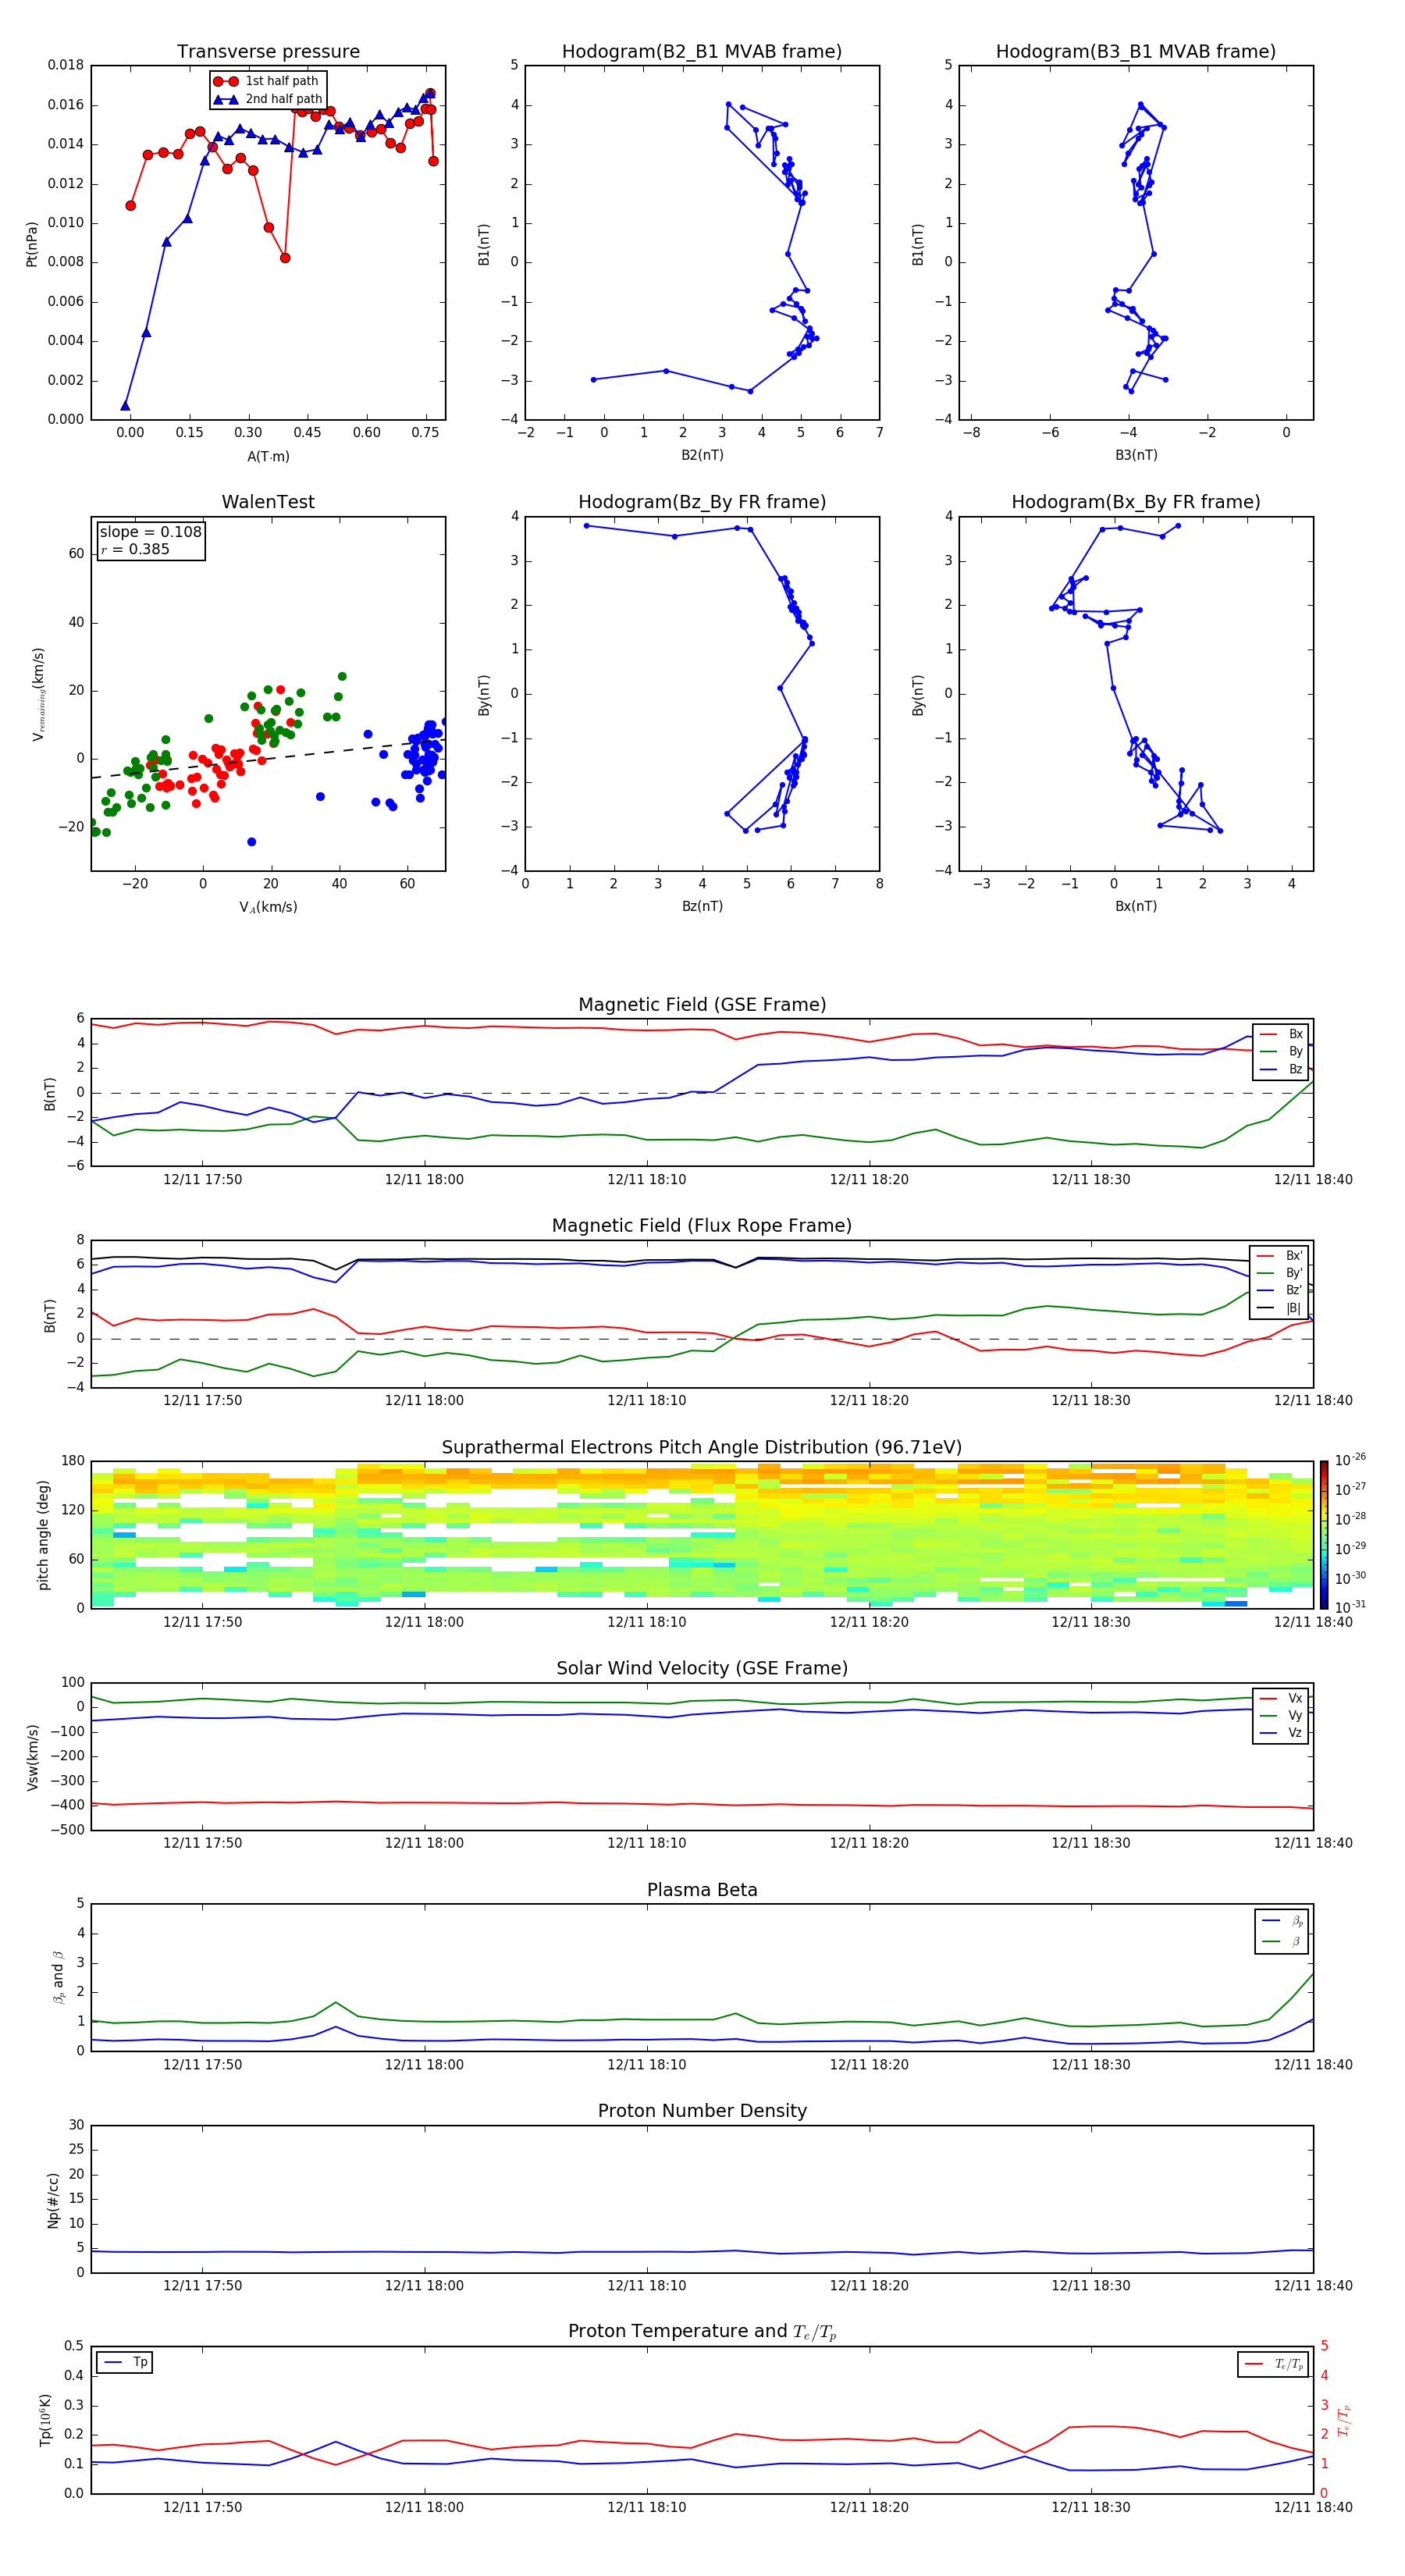This screenshot has height=2576, width=1405.
Task: Click the 'r = 0.385' annotation
Action: point(135,549)
